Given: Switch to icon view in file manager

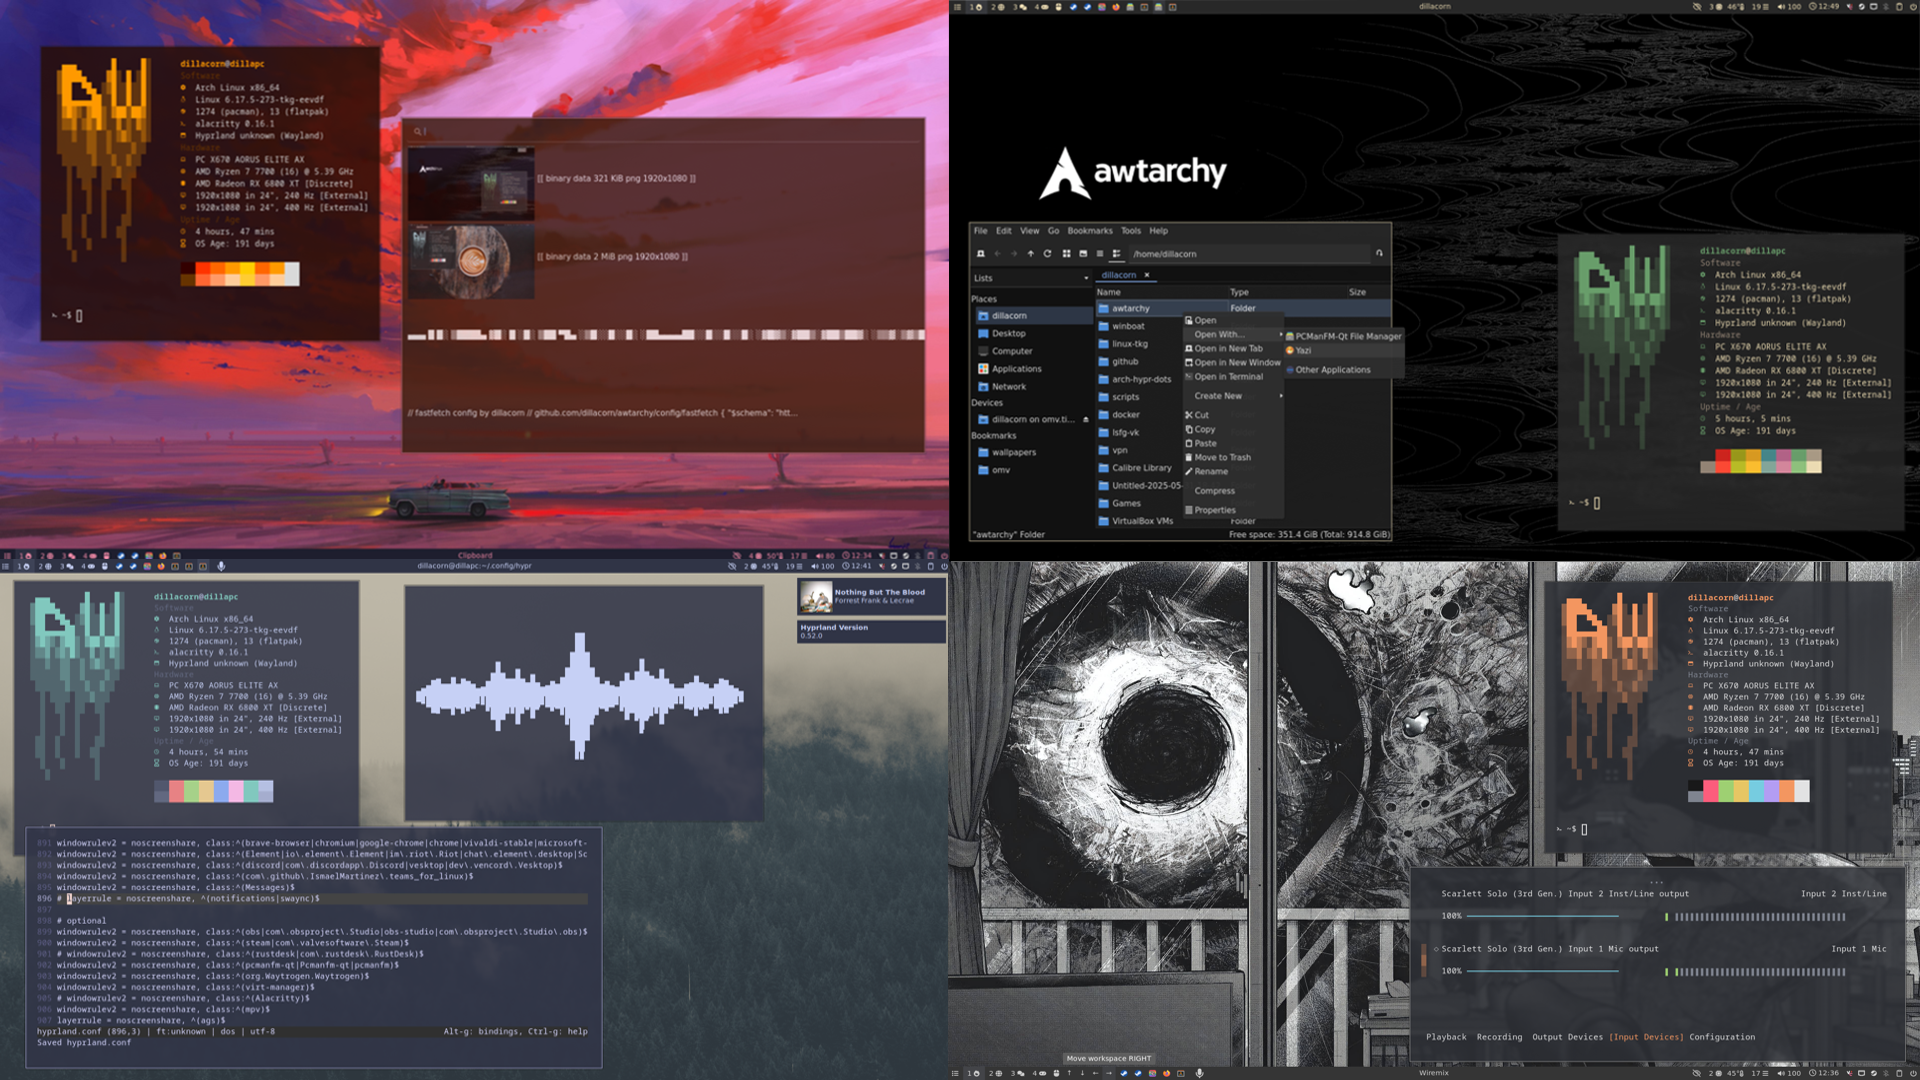Looking at the screenshot, I should [1066, 254].
